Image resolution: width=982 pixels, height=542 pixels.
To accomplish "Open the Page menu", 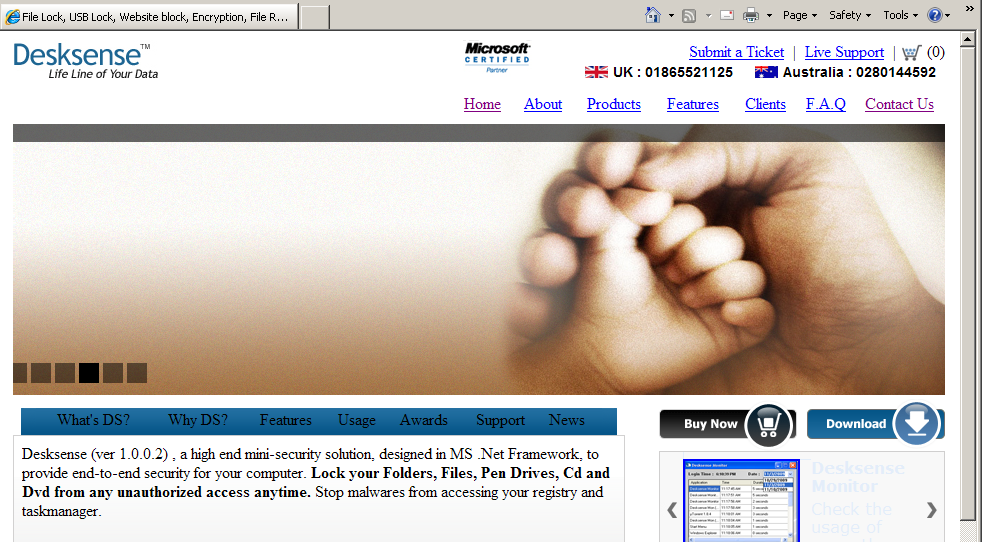I will pyautogui.click(x=800, y=15).
